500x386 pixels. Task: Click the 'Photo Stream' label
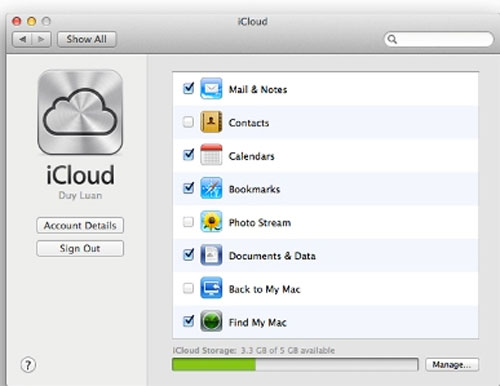pos(260,223)
